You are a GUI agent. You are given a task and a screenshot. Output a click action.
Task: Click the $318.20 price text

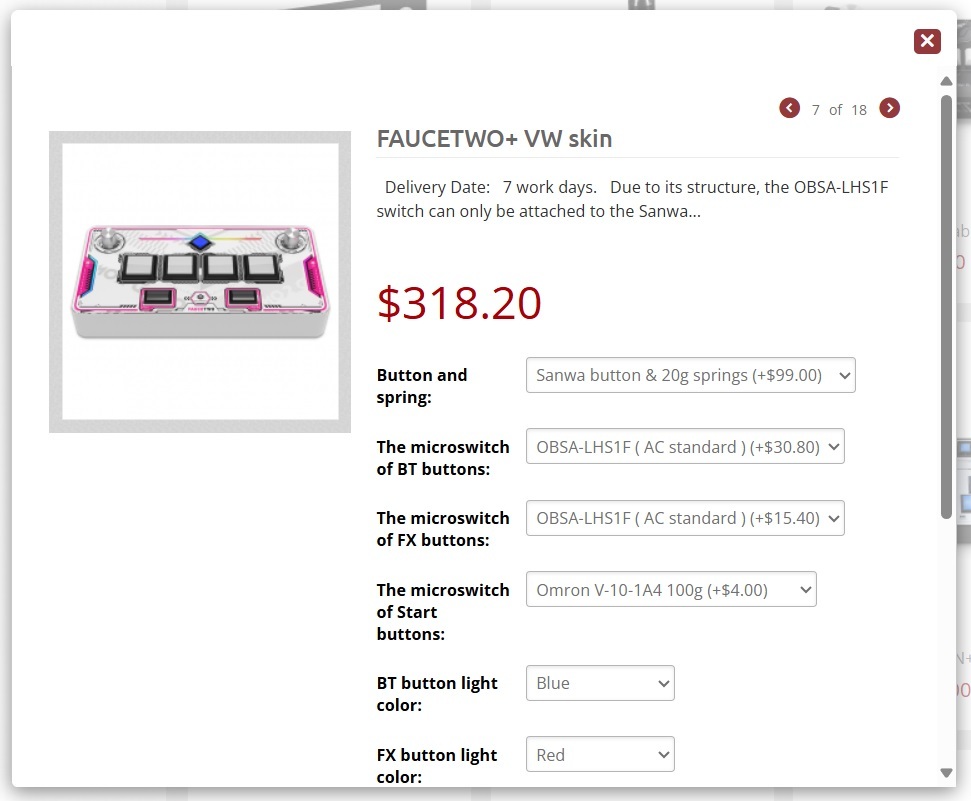[459, 303]
